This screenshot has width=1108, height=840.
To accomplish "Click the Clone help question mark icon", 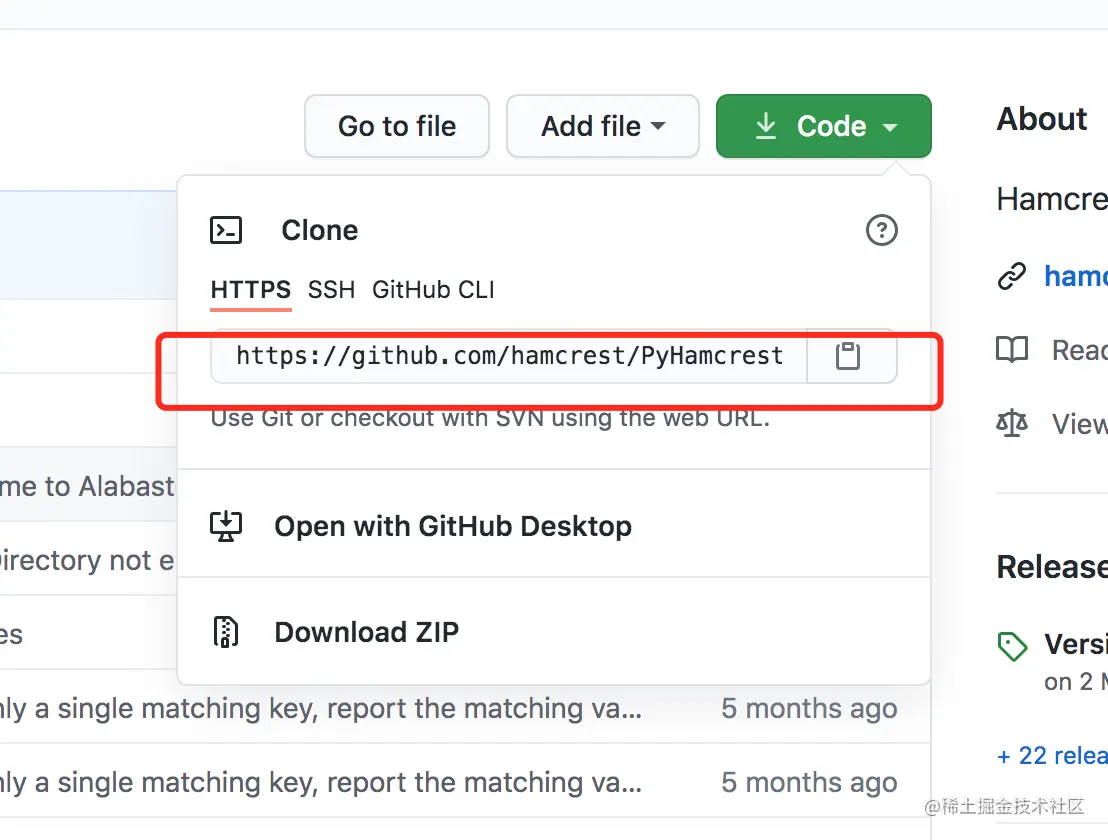I will pos(881,231).
